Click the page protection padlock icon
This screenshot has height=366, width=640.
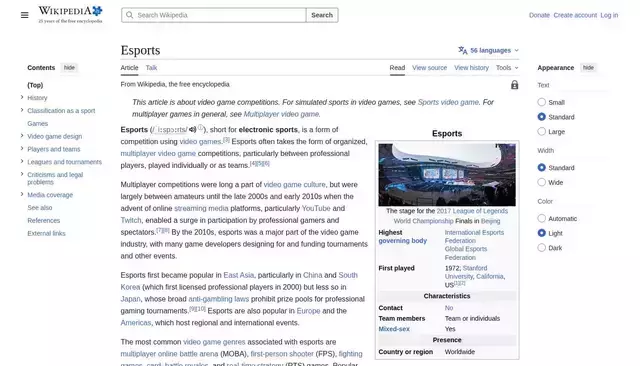[x=514, y=84]
